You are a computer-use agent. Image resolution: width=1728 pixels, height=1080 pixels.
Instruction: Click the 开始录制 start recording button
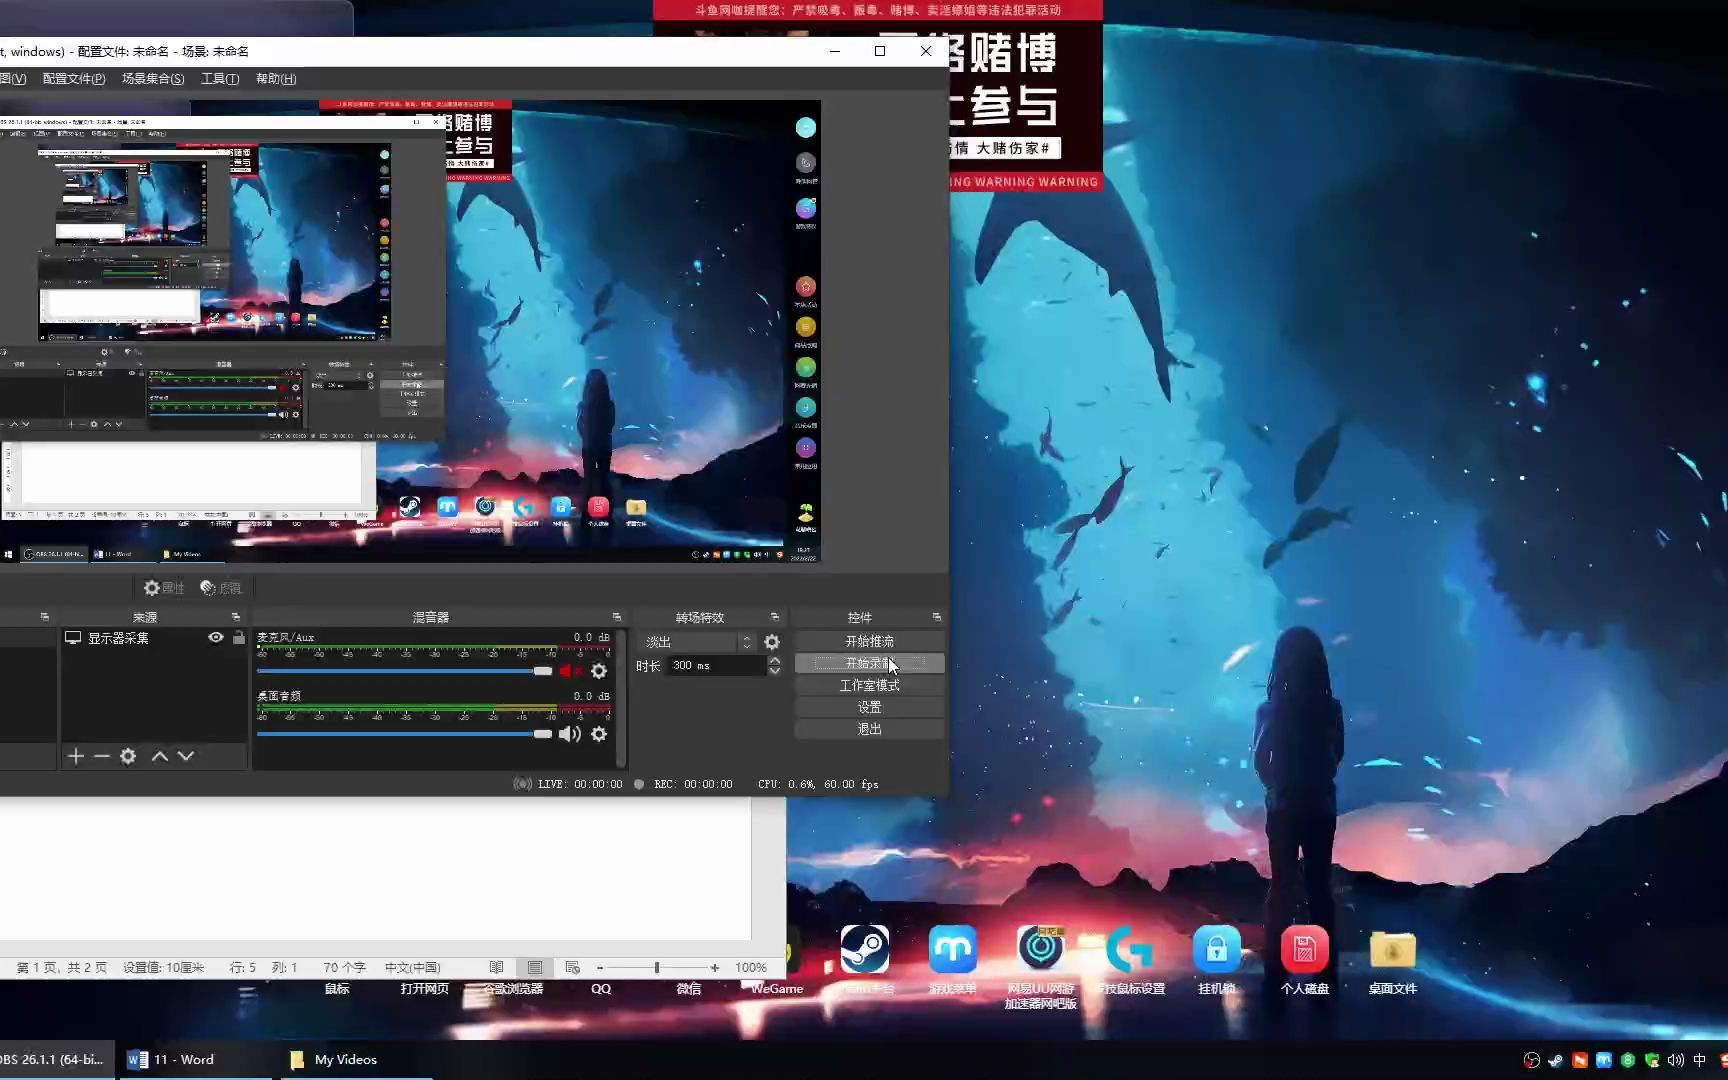869,663
